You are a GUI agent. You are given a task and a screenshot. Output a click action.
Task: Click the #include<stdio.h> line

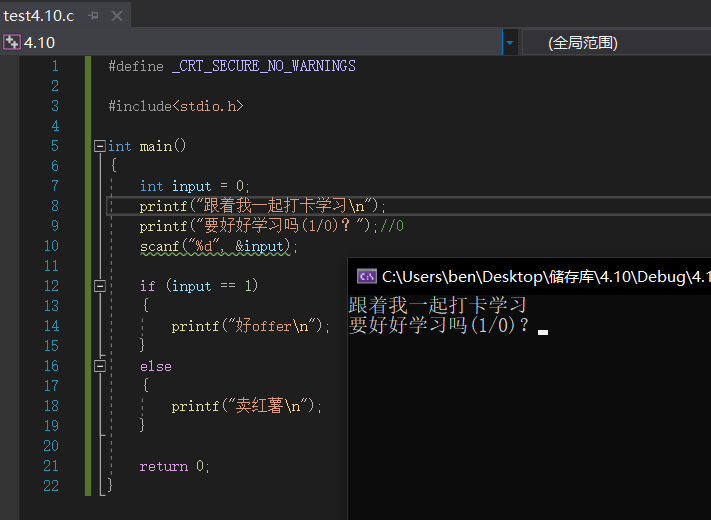(x=176, y=106)
